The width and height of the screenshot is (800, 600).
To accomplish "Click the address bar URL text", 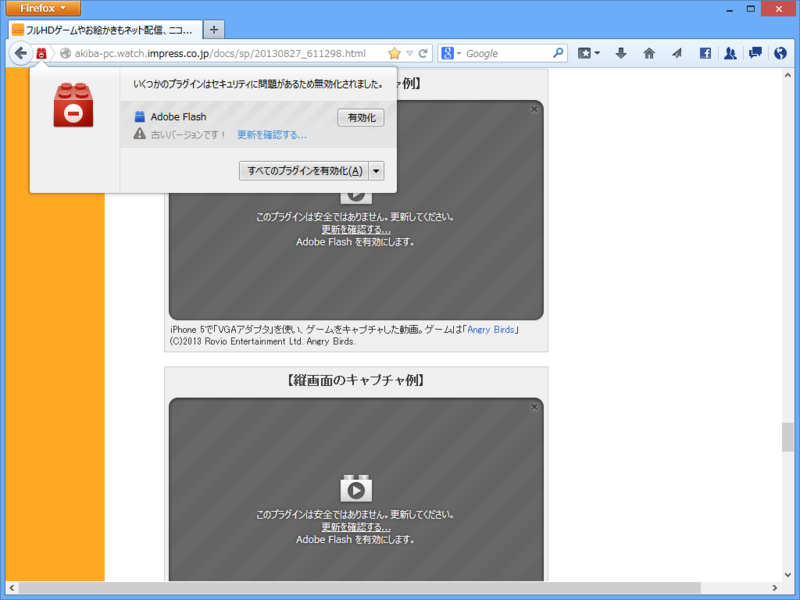I will [x=220, y=54].
